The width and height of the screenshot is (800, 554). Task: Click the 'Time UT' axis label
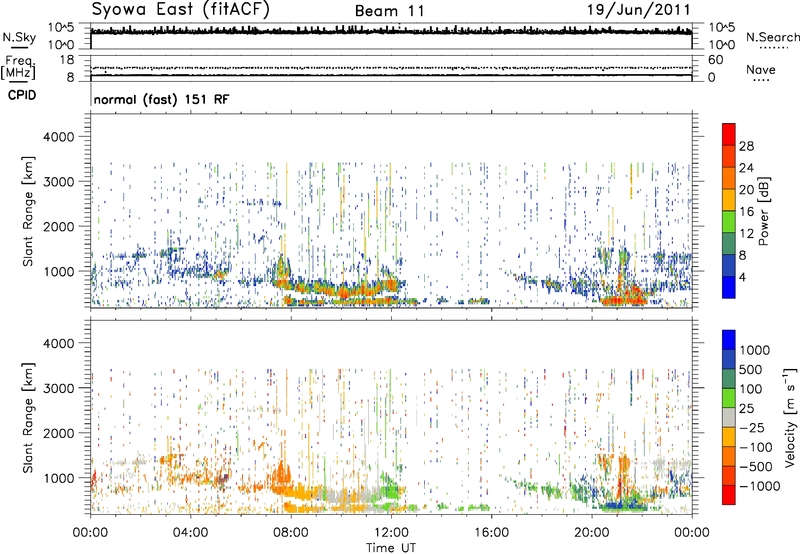pyautogui.click(x=391, y=547)
